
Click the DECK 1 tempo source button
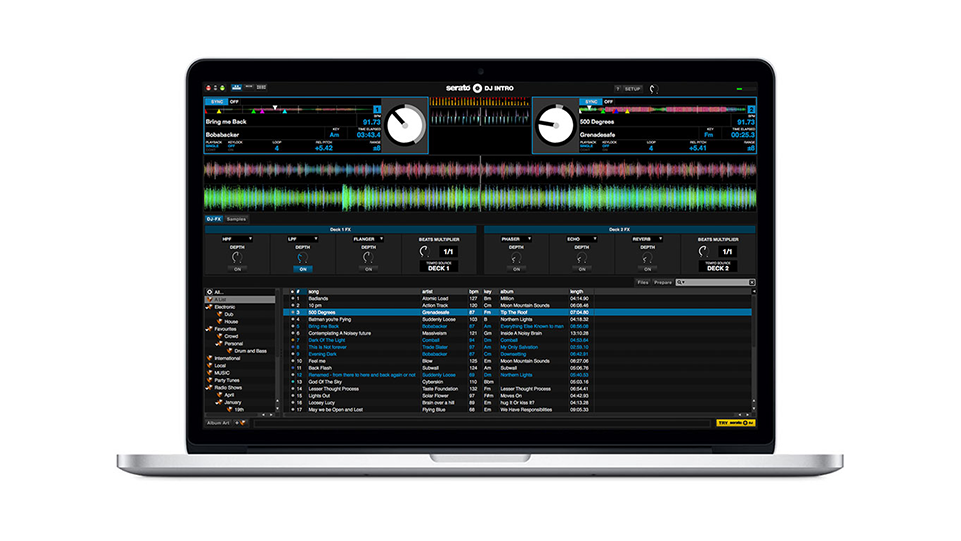pyautogui.click(x=439, y=267)
